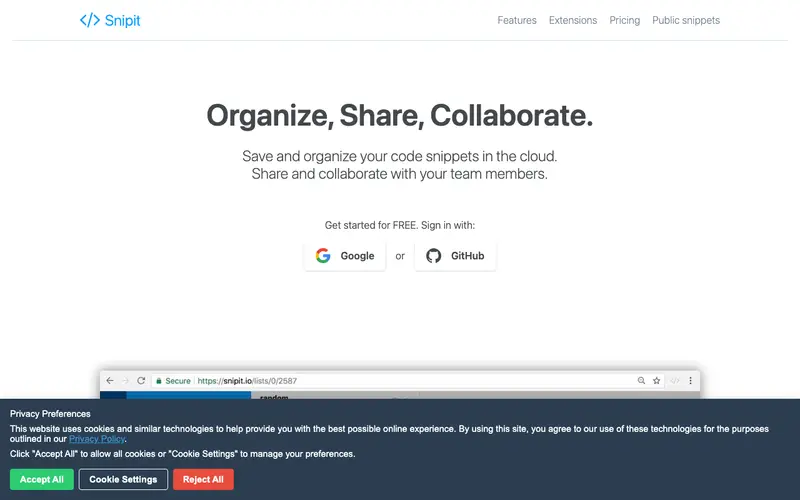Click the bookmark star icon in mockup address bar
The height and width of the screenshot is (500, 800).
(x=657, y=381)
